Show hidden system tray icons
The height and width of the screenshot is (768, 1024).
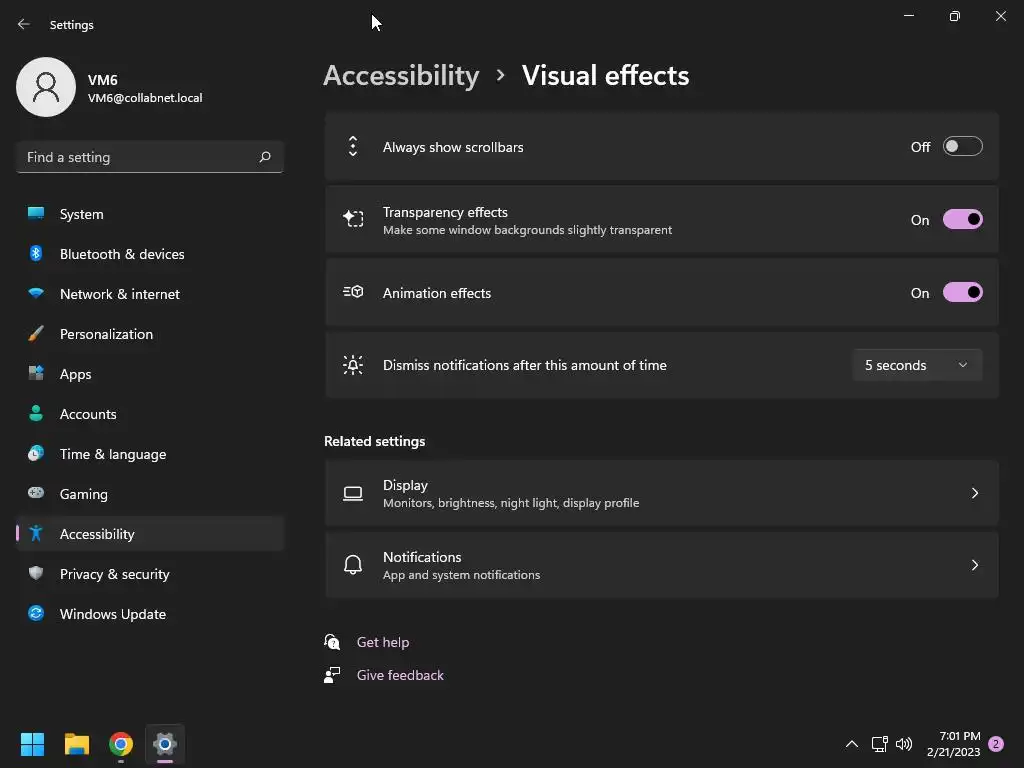tap(852, 744)
